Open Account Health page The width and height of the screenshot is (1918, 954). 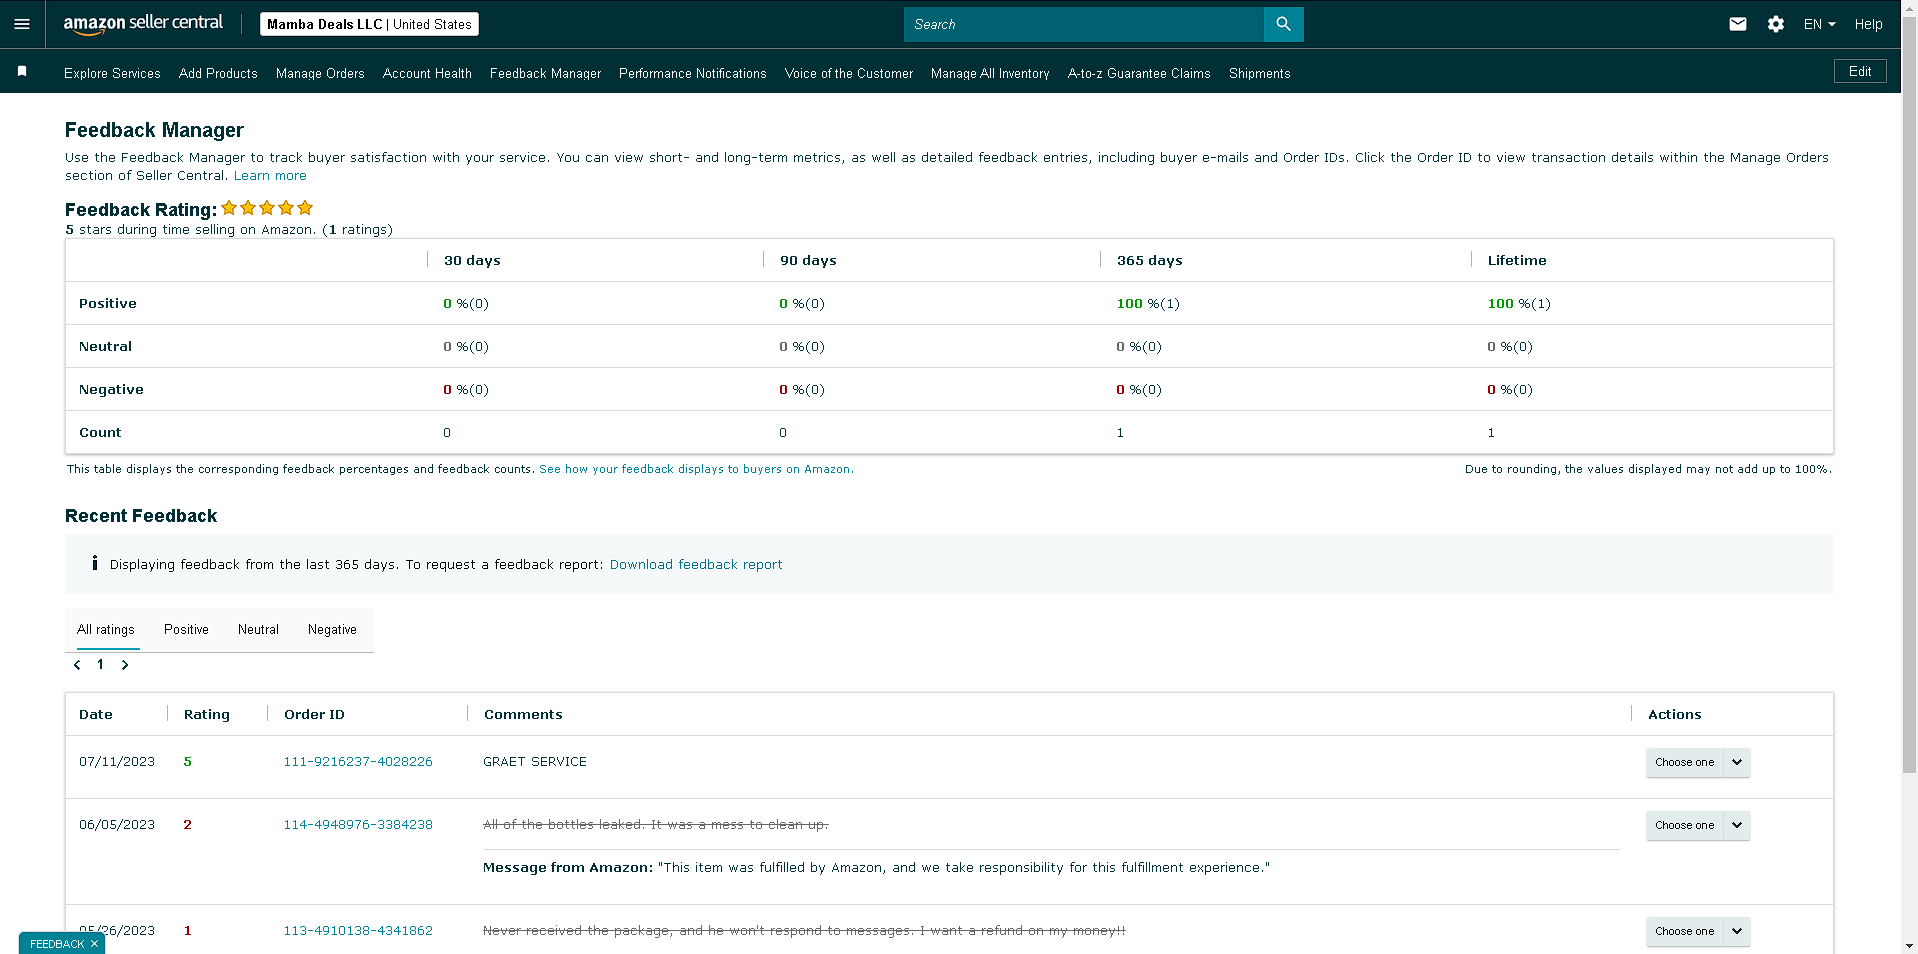pos(427,73)
